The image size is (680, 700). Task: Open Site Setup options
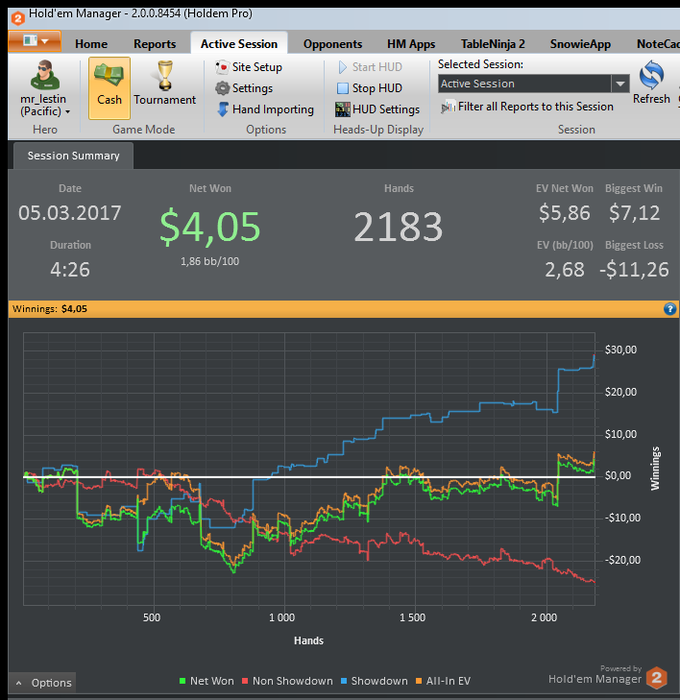pos(248,67)
